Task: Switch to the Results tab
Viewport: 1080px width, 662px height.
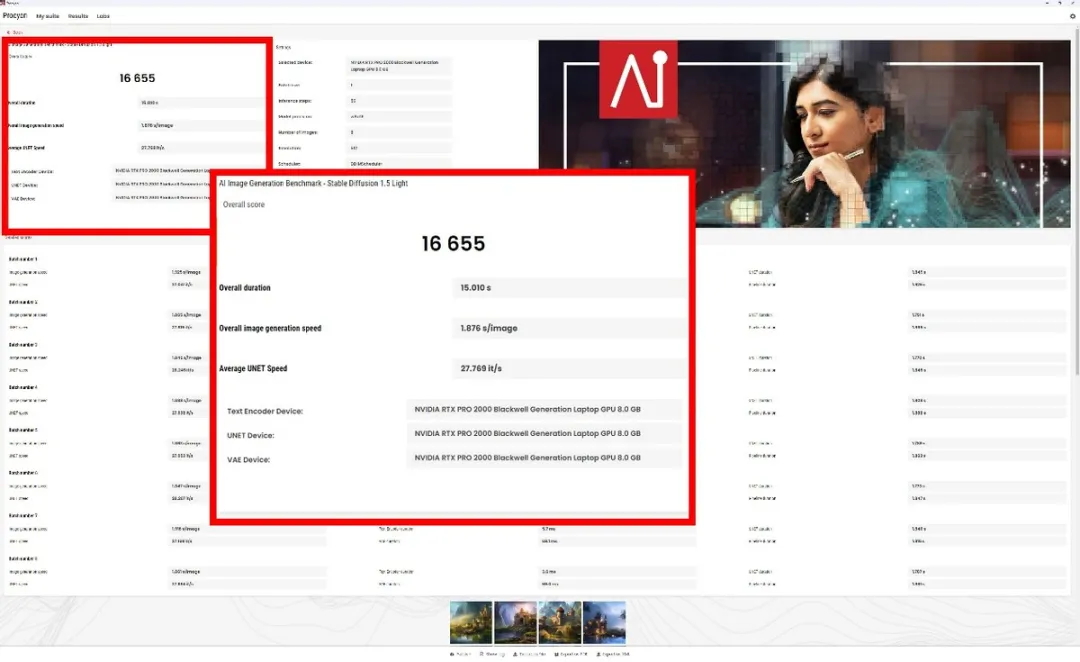Action: 78,16
